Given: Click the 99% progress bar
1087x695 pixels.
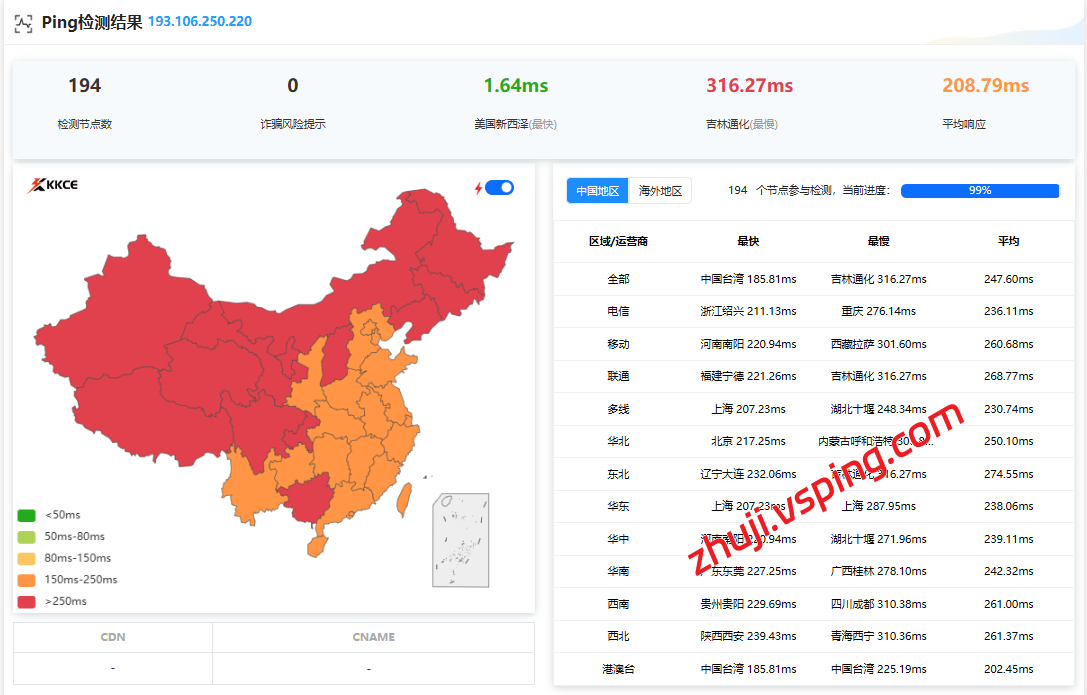Looking at the screenshot, I should point(979,191).
